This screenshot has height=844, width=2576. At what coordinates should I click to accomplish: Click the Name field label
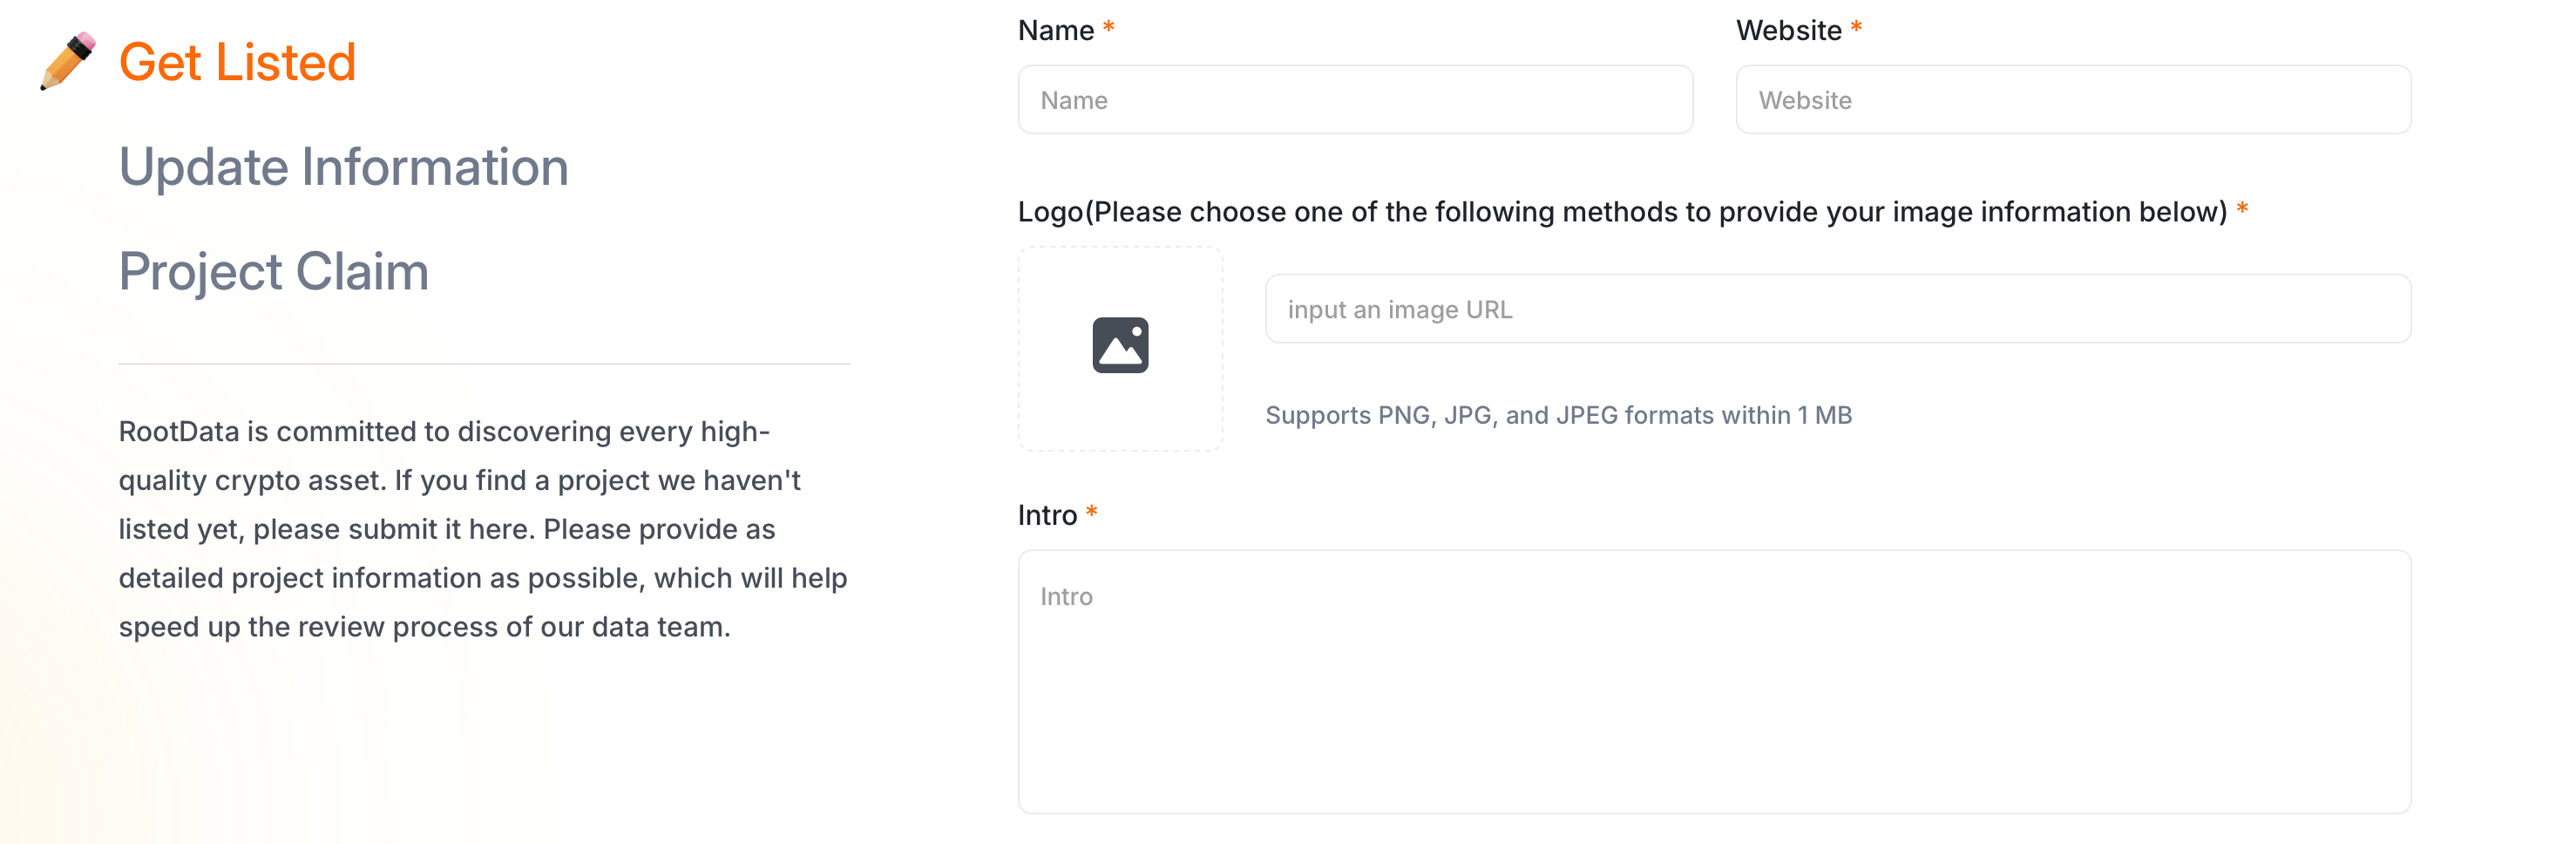click(1055, 31)
